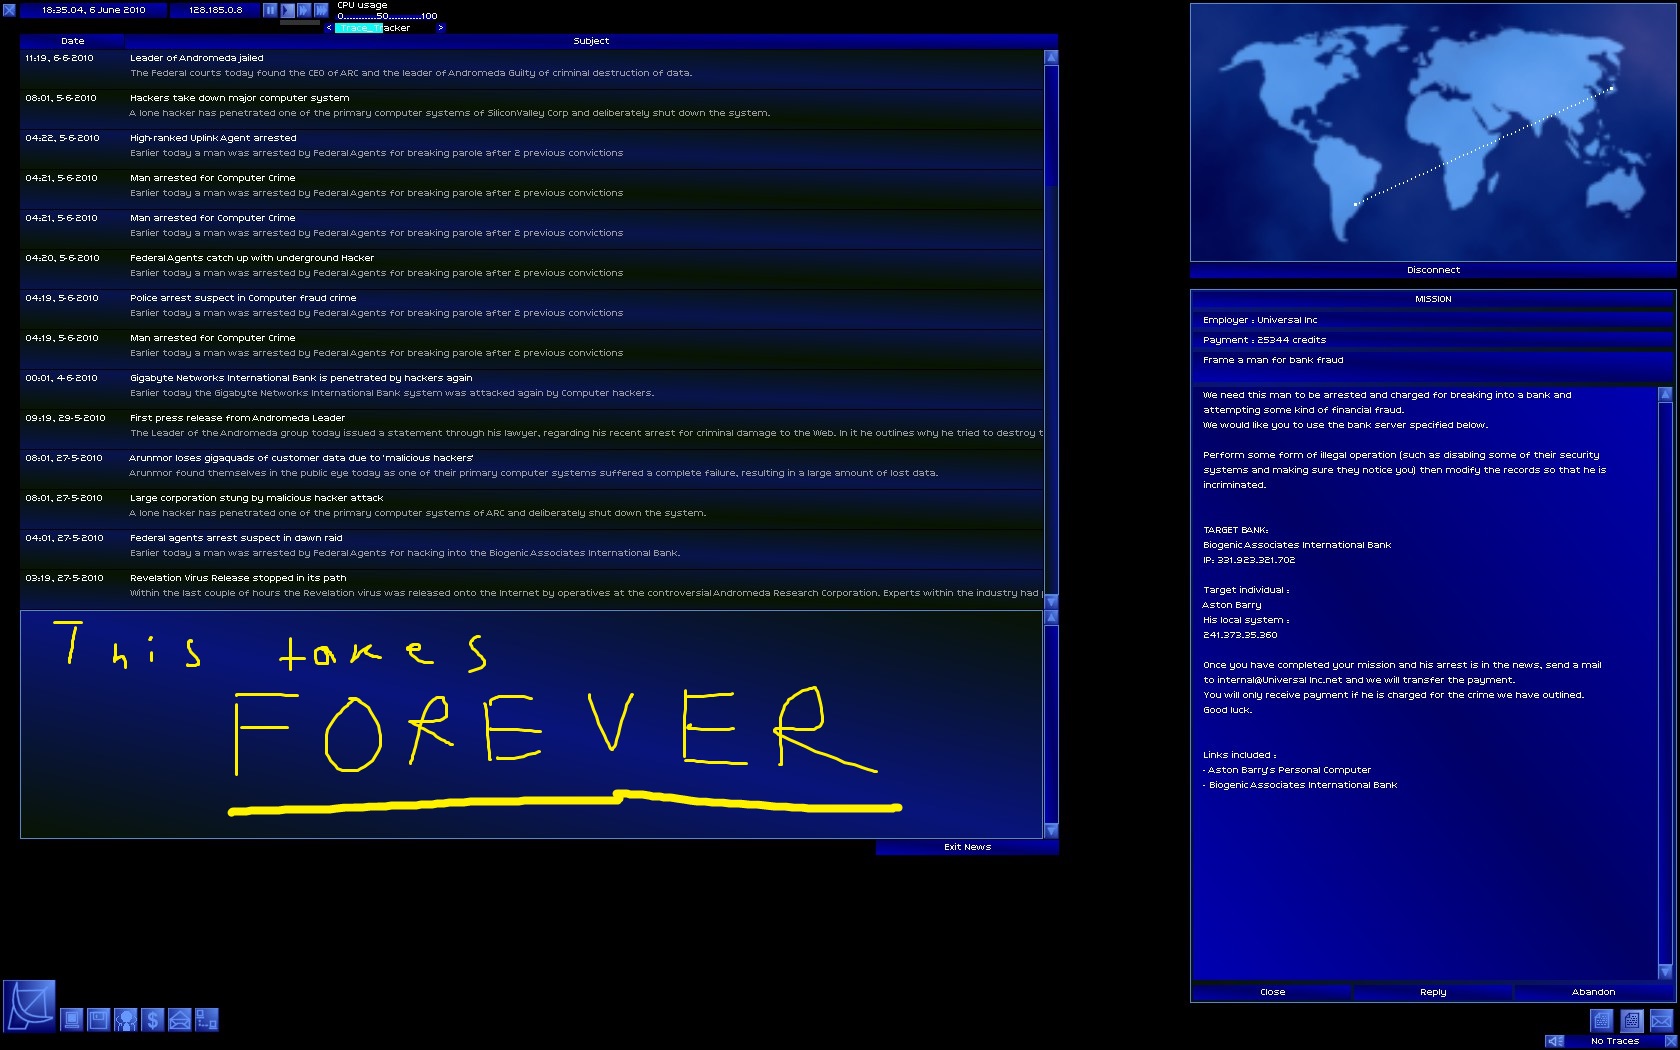Open the LAN network diagram icon
The width and height of the screenshot is (1680, 1050).
206,1020
